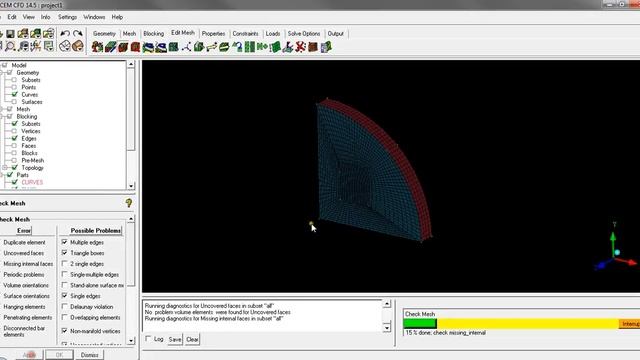Screen dimensions: 640x360
Task: Open the Check Mesh tool
Action: pyautogui.click(x=123, y=47)
